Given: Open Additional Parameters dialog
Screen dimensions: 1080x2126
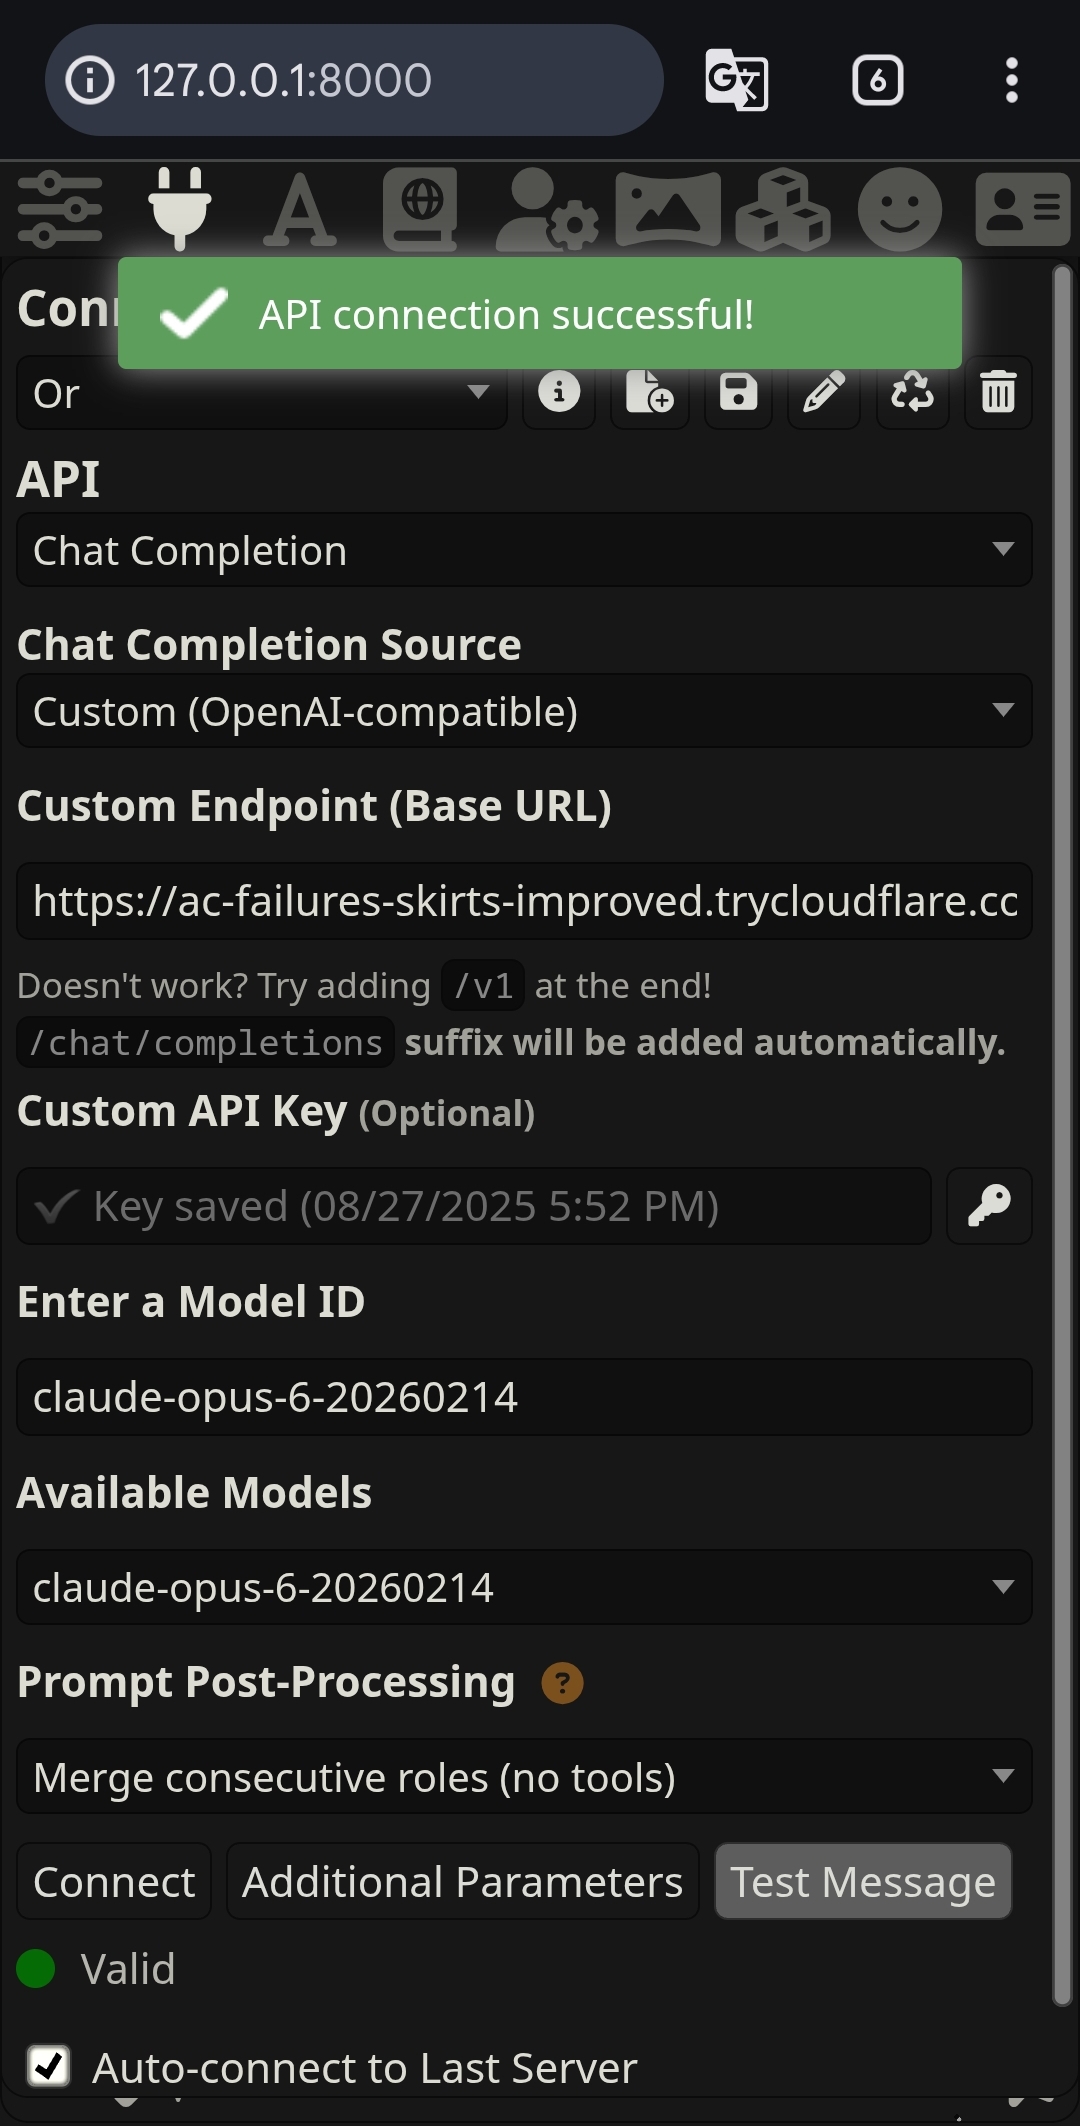Looking at the screenshot, I should [x=463, y=1882].
